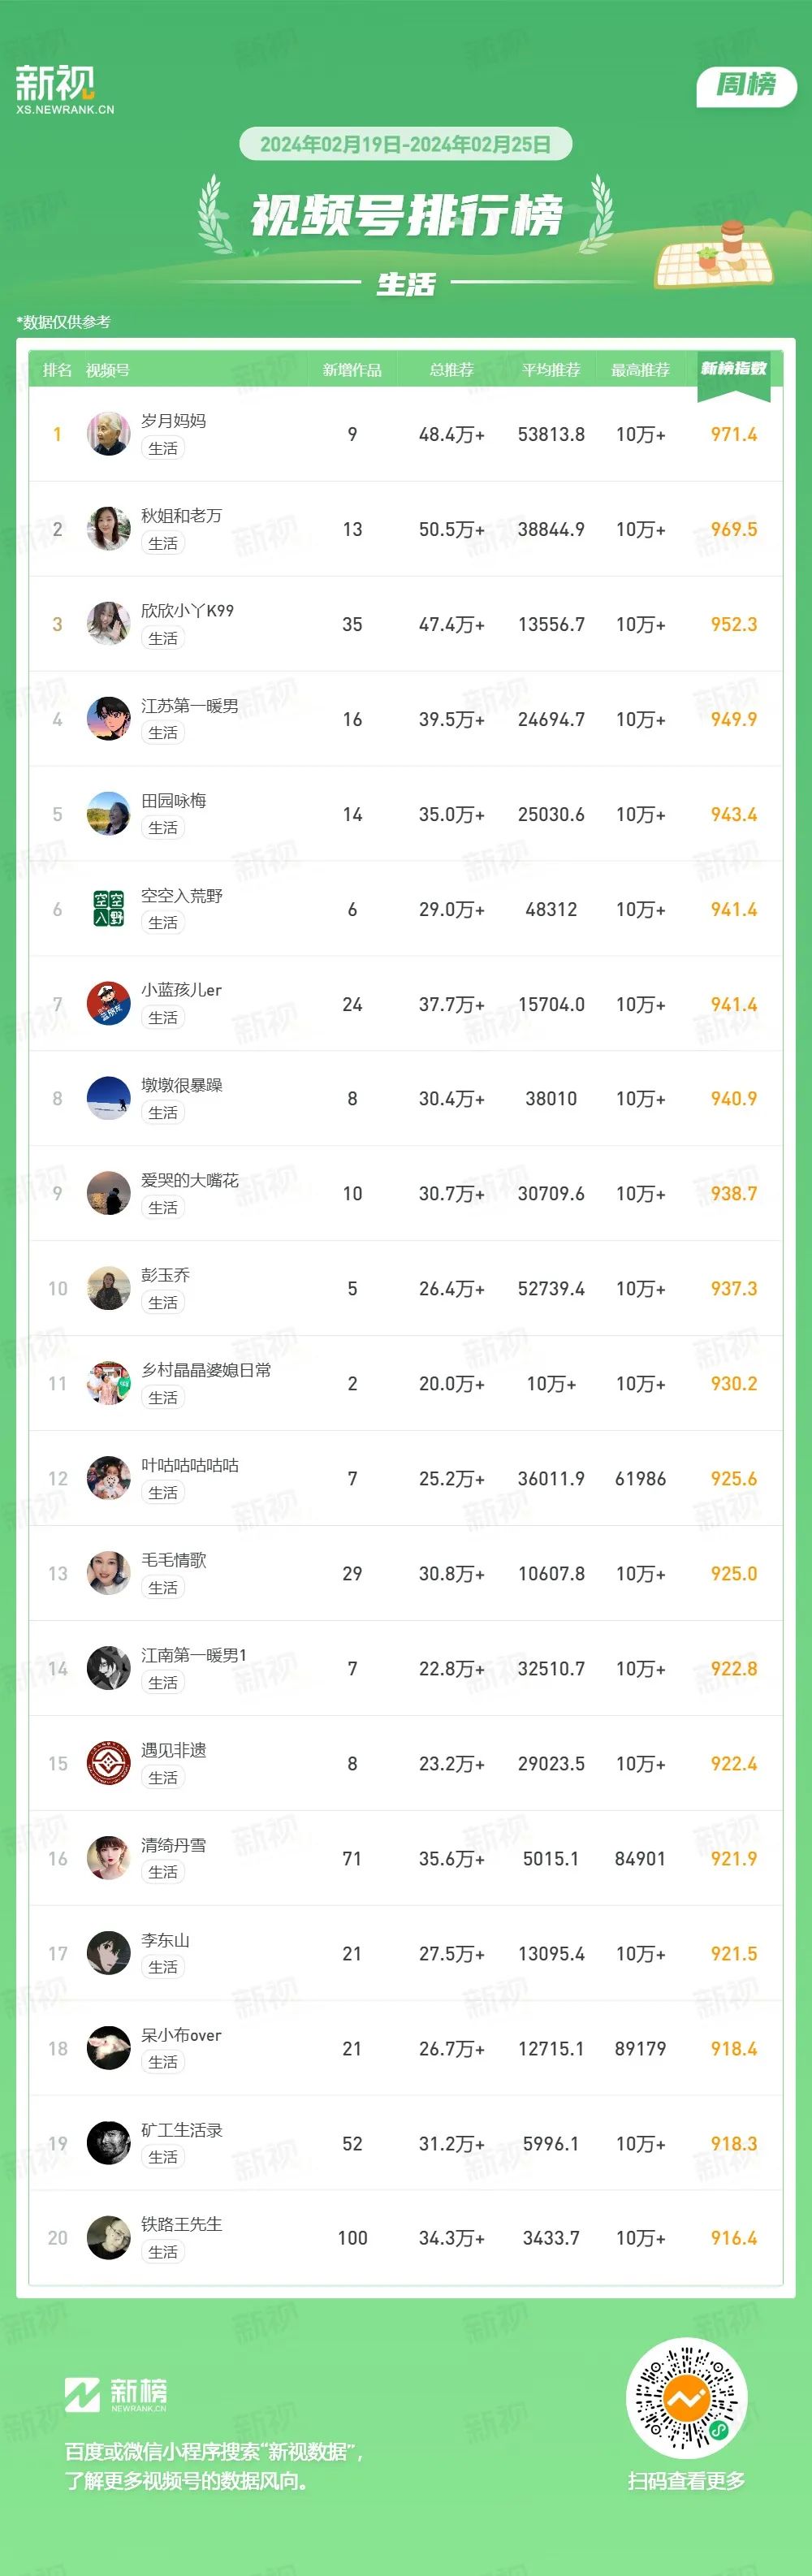Image resolution: width=812 pixels, height=2576 pixels.
Task: Open the 秋姐和老万 account name
Action: pyautogui.click(x=181, y=515)
